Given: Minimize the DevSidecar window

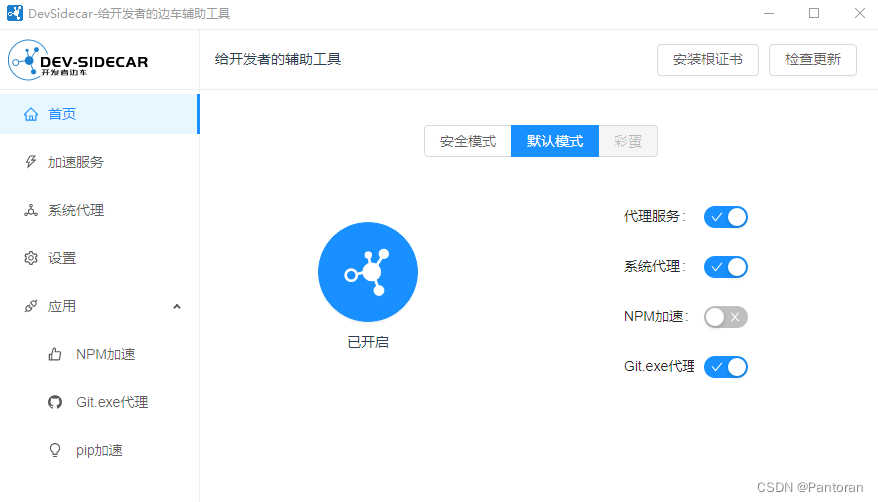Looking at the screenshot, I should (769, 13).
